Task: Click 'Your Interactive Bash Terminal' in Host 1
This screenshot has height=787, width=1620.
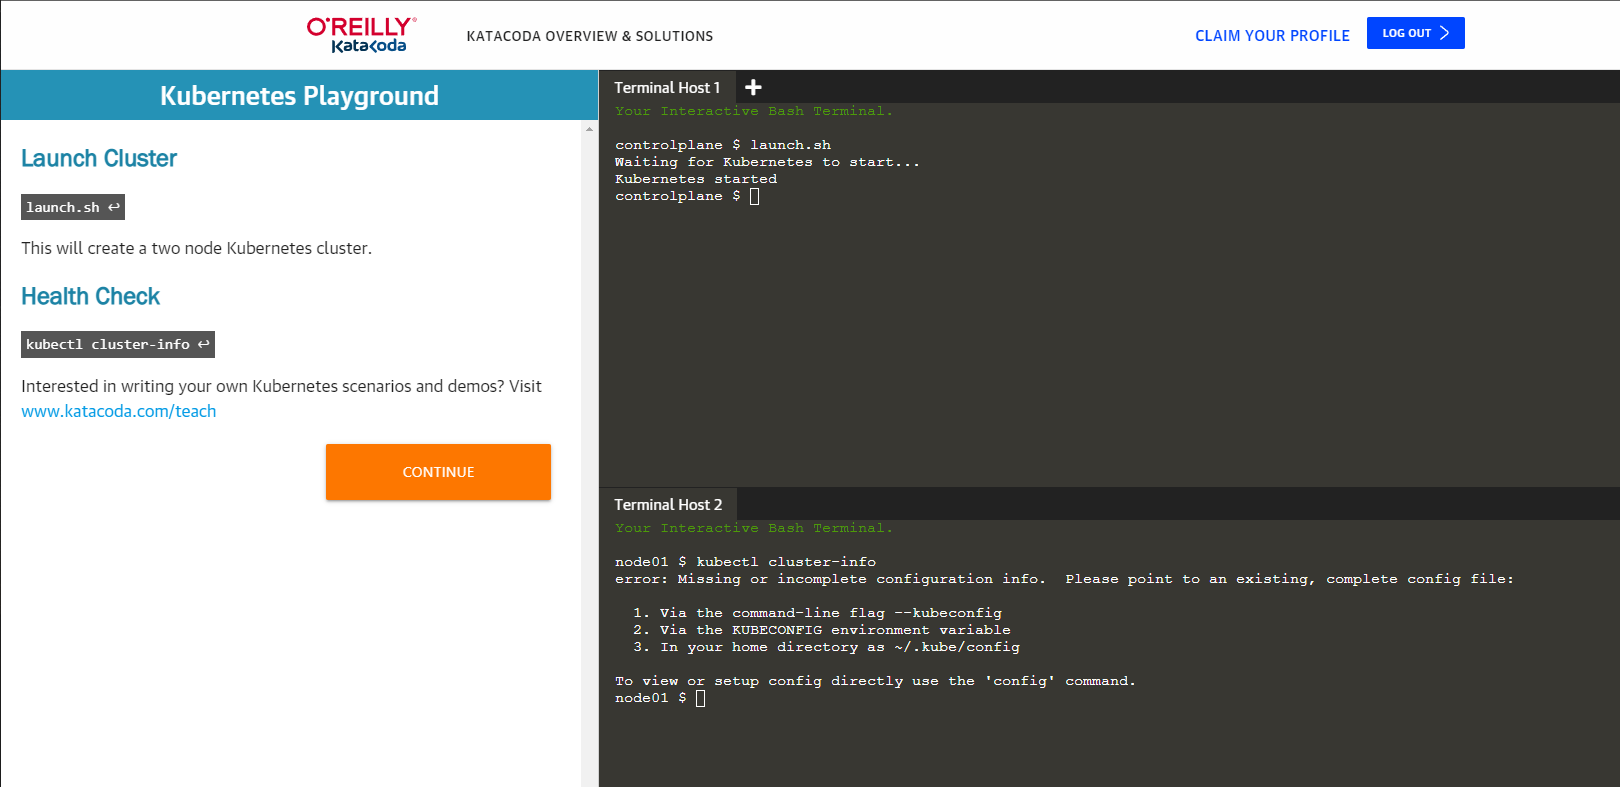Action: click(754, 111)
